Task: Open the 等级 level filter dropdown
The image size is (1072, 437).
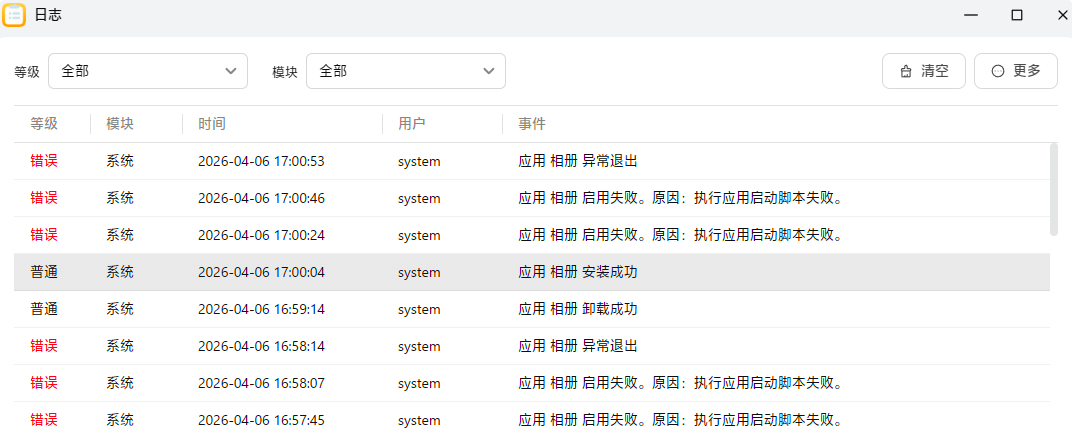Action: pos(147,71)
